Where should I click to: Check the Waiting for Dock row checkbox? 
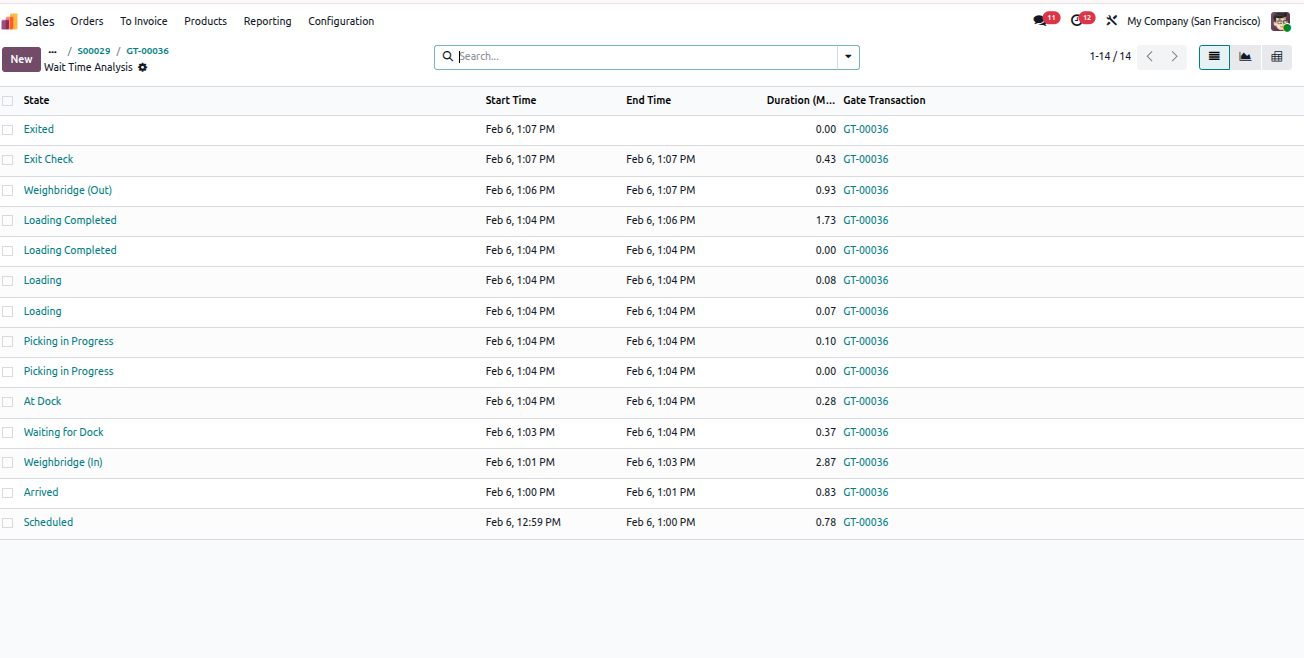pyautogui.click(x=8, y=433)
